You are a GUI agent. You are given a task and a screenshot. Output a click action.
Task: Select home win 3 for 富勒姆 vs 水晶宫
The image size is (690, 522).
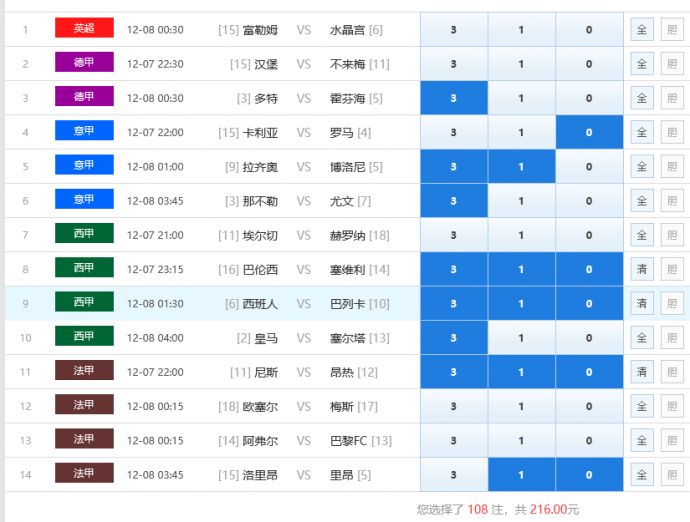[x=454, y=30]
